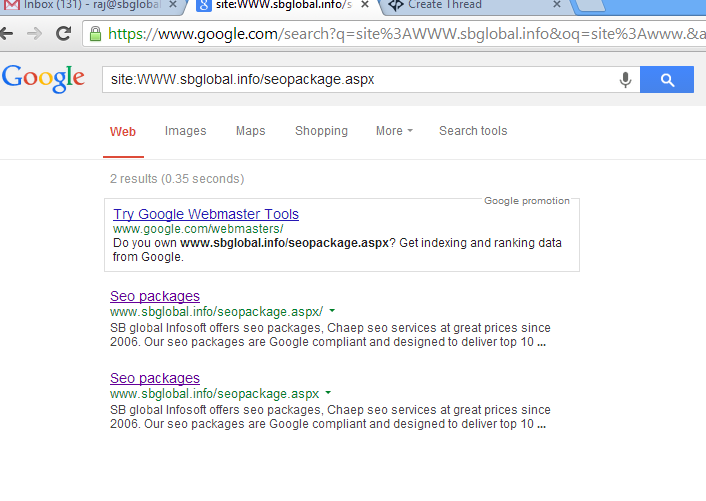Reload the page with refresh icon

pos(63,33)
